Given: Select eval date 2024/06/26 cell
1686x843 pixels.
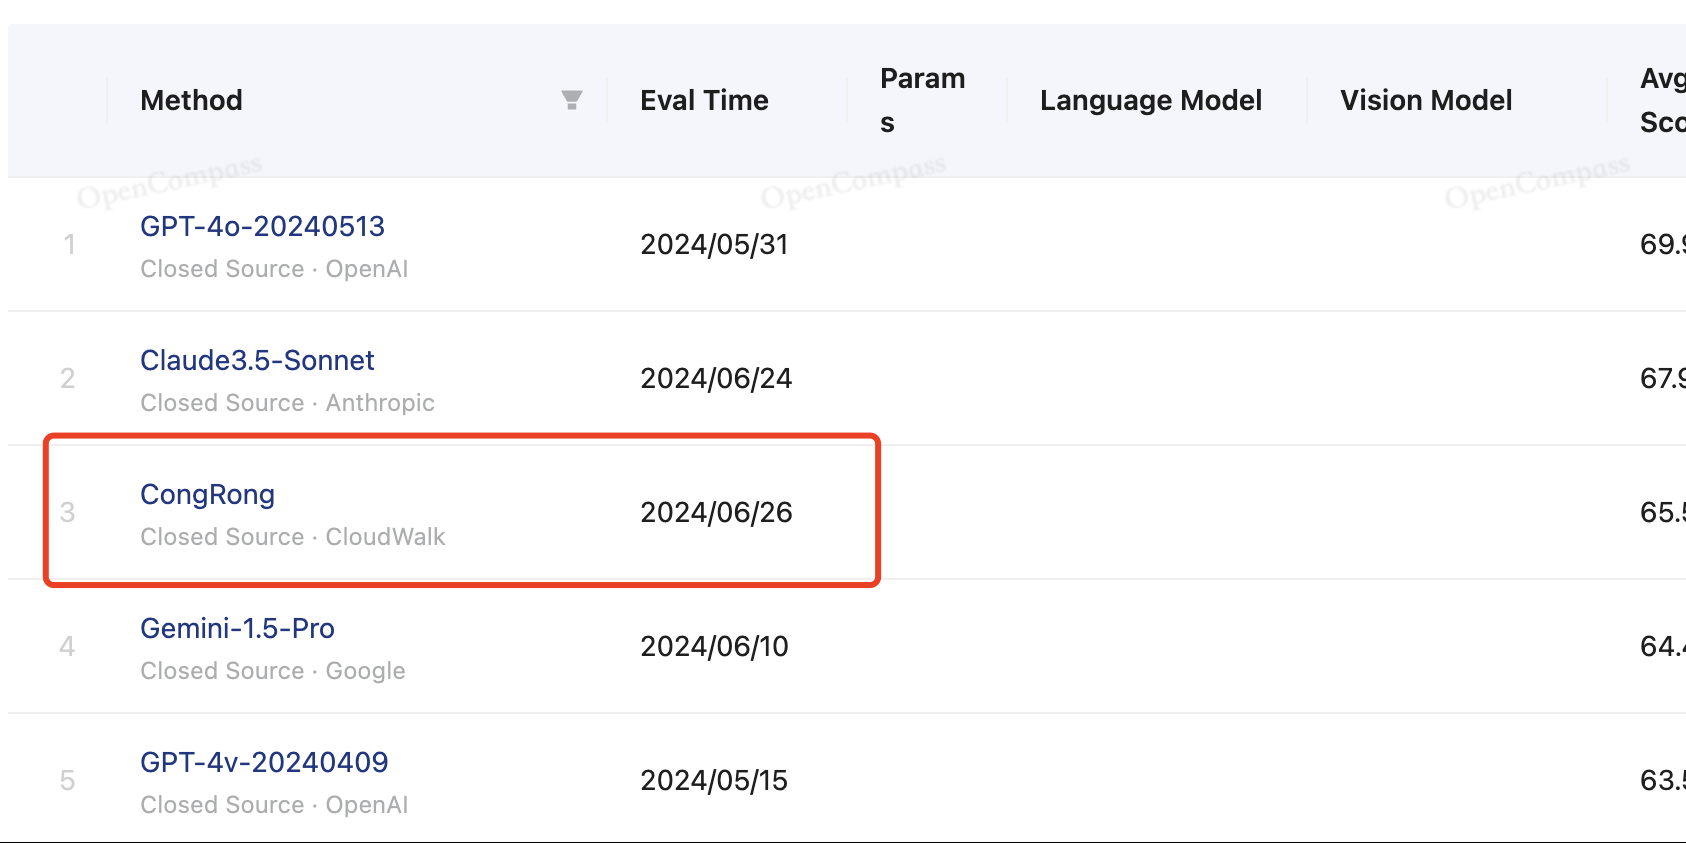Looking at the screenshot, I should (716, 513).
